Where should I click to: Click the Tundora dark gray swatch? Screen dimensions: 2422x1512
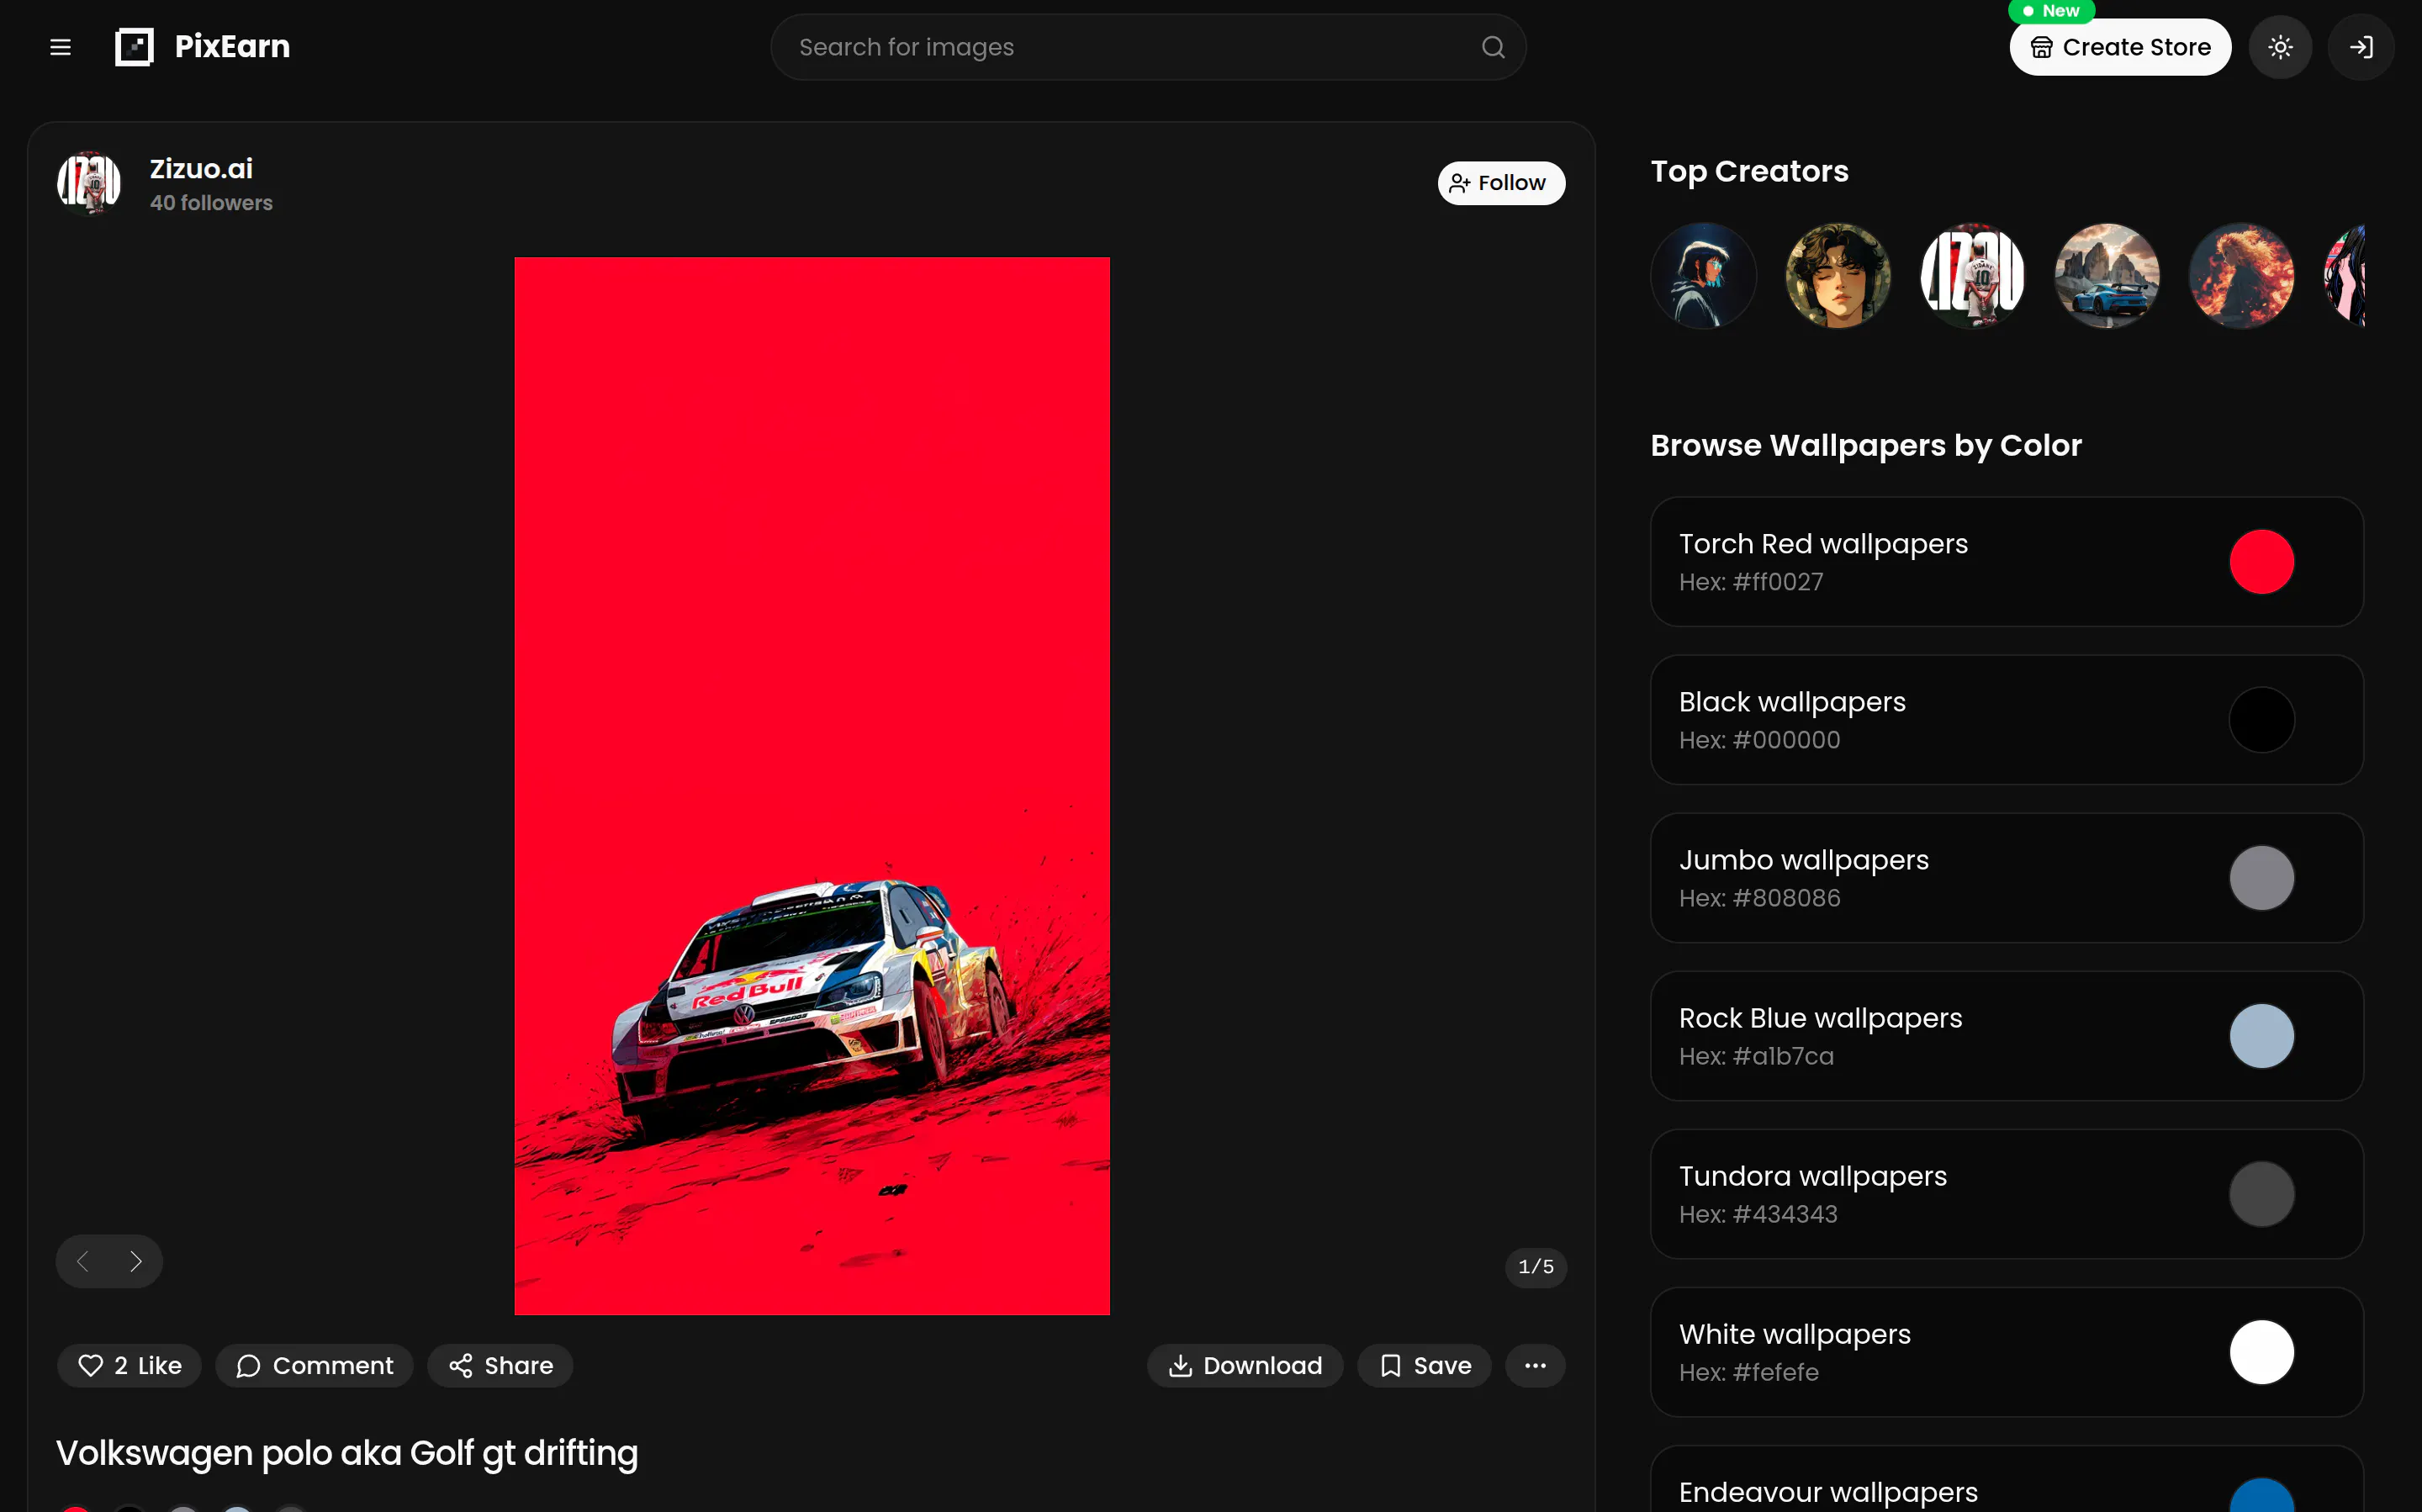click(2261, 1194)
